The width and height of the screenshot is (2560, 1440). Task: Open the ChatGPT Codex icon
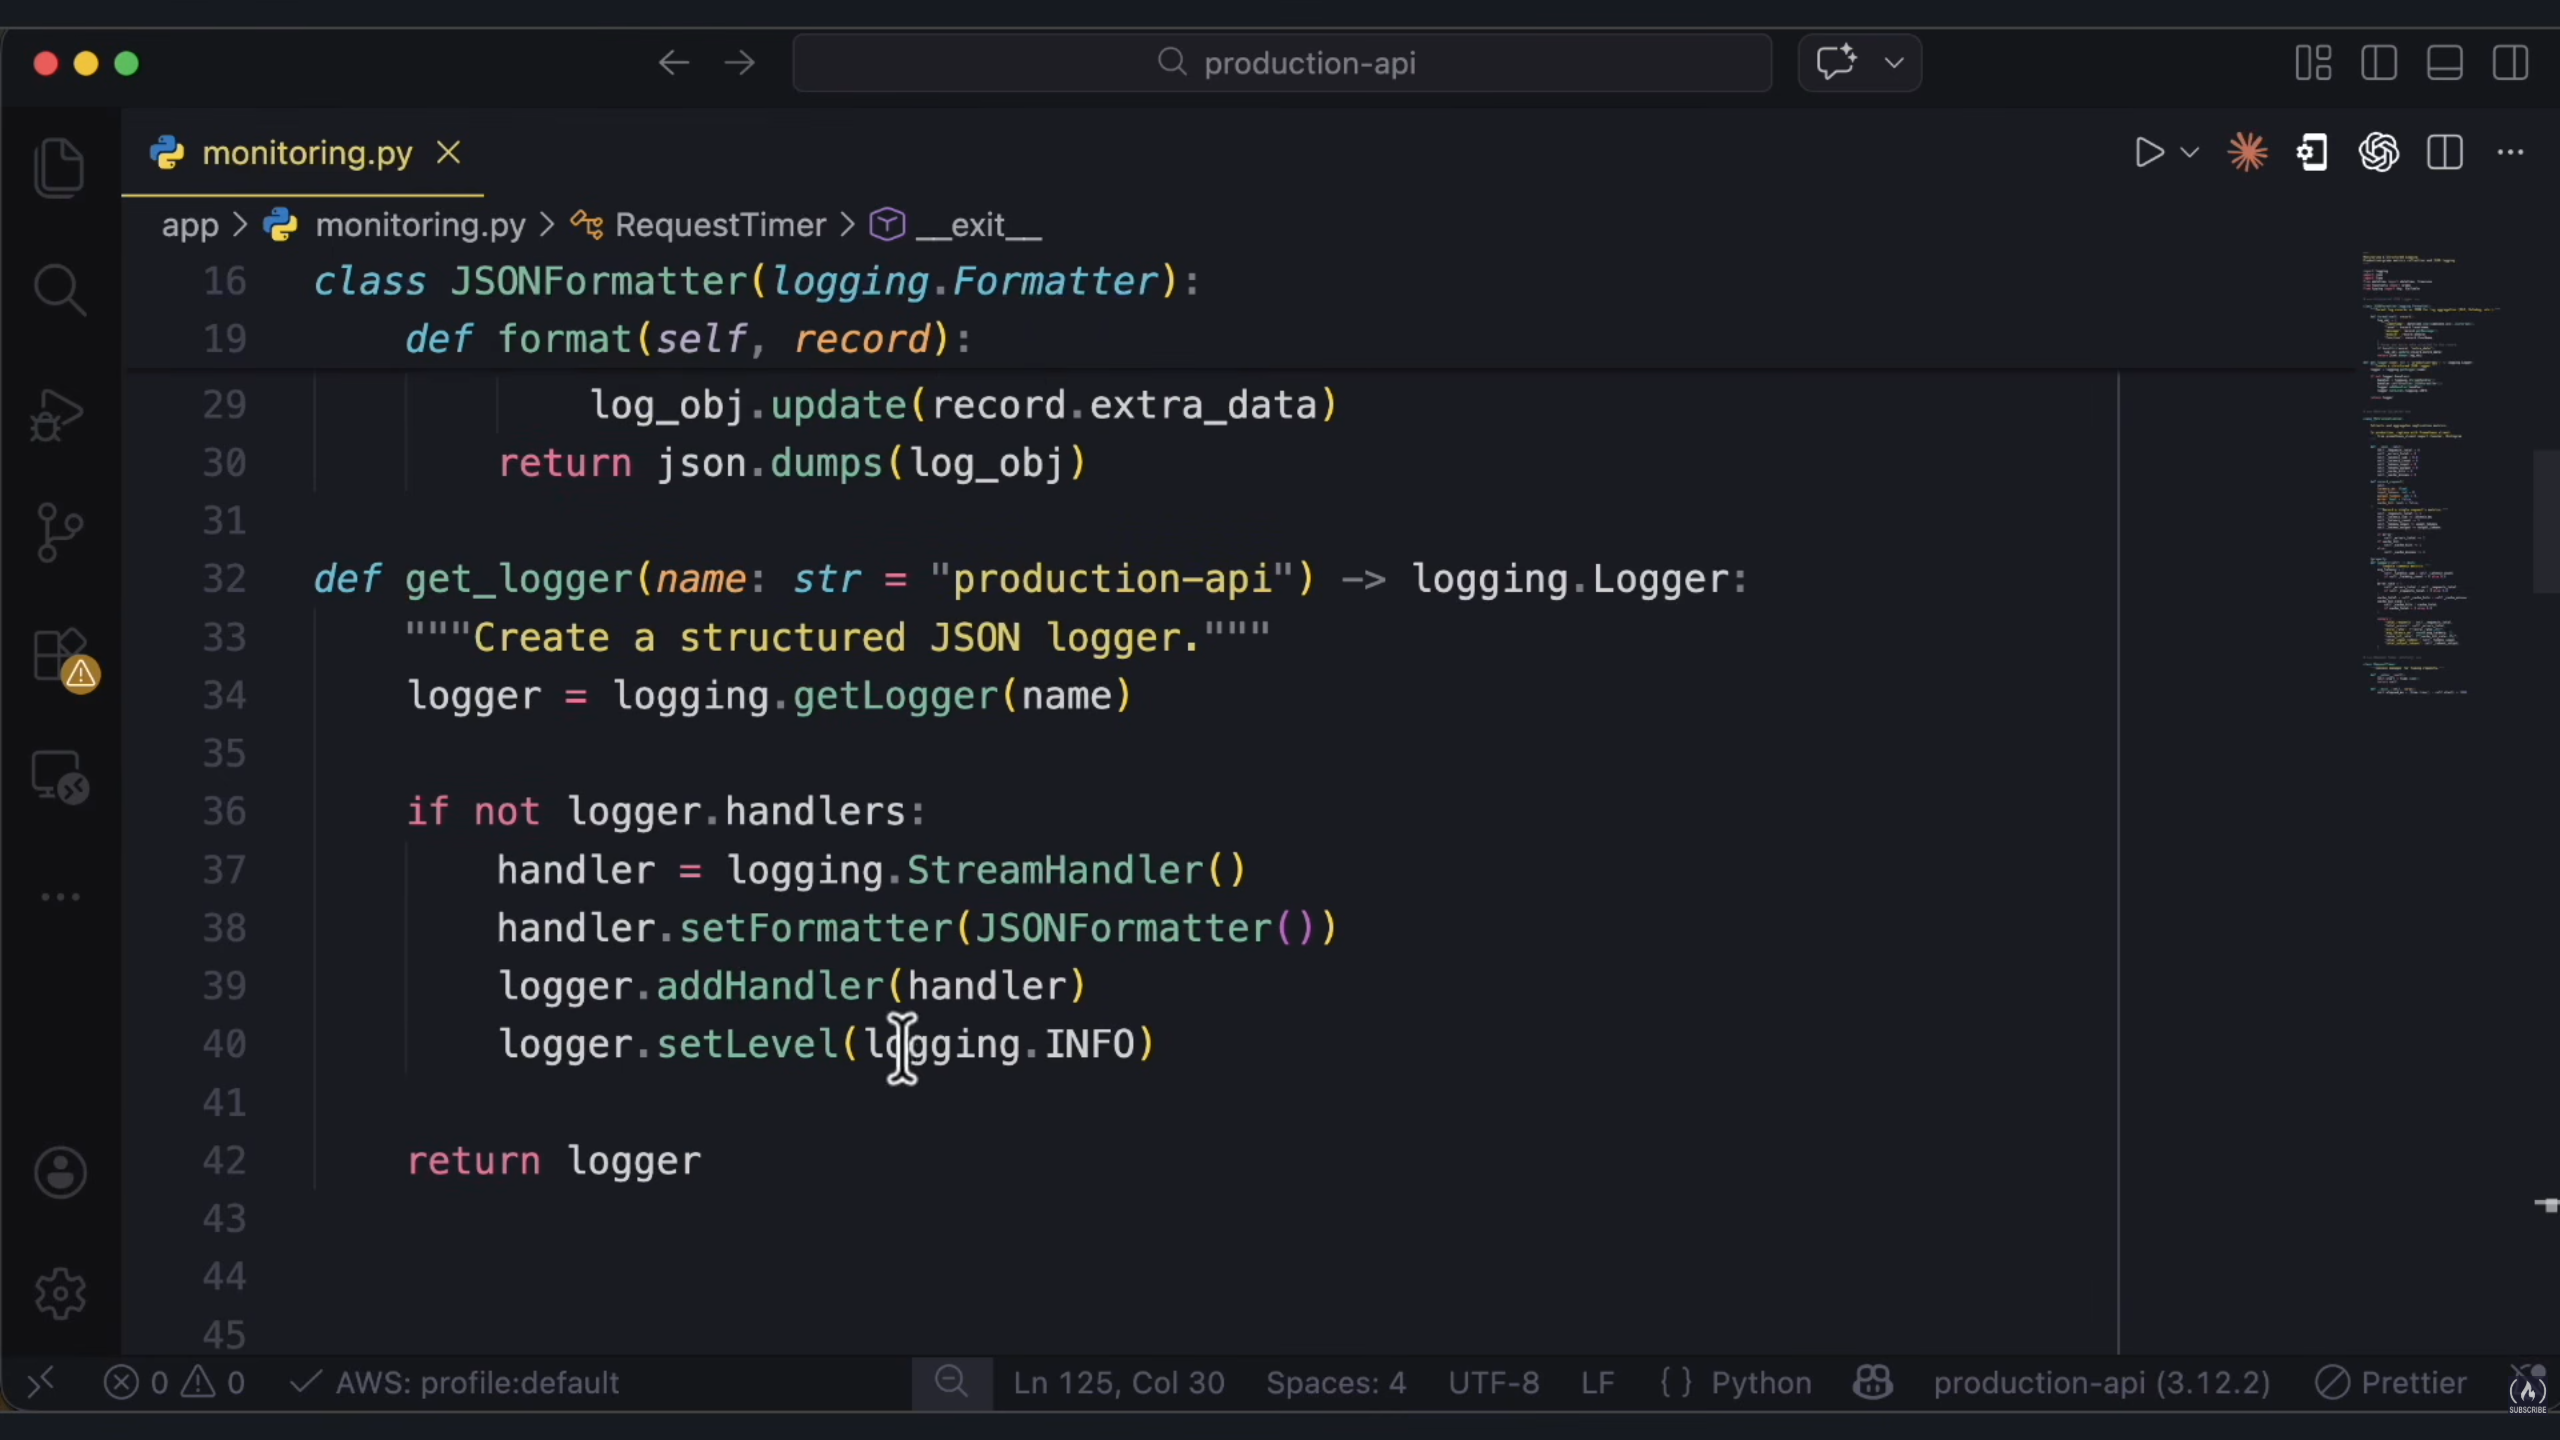point(2378,153)
